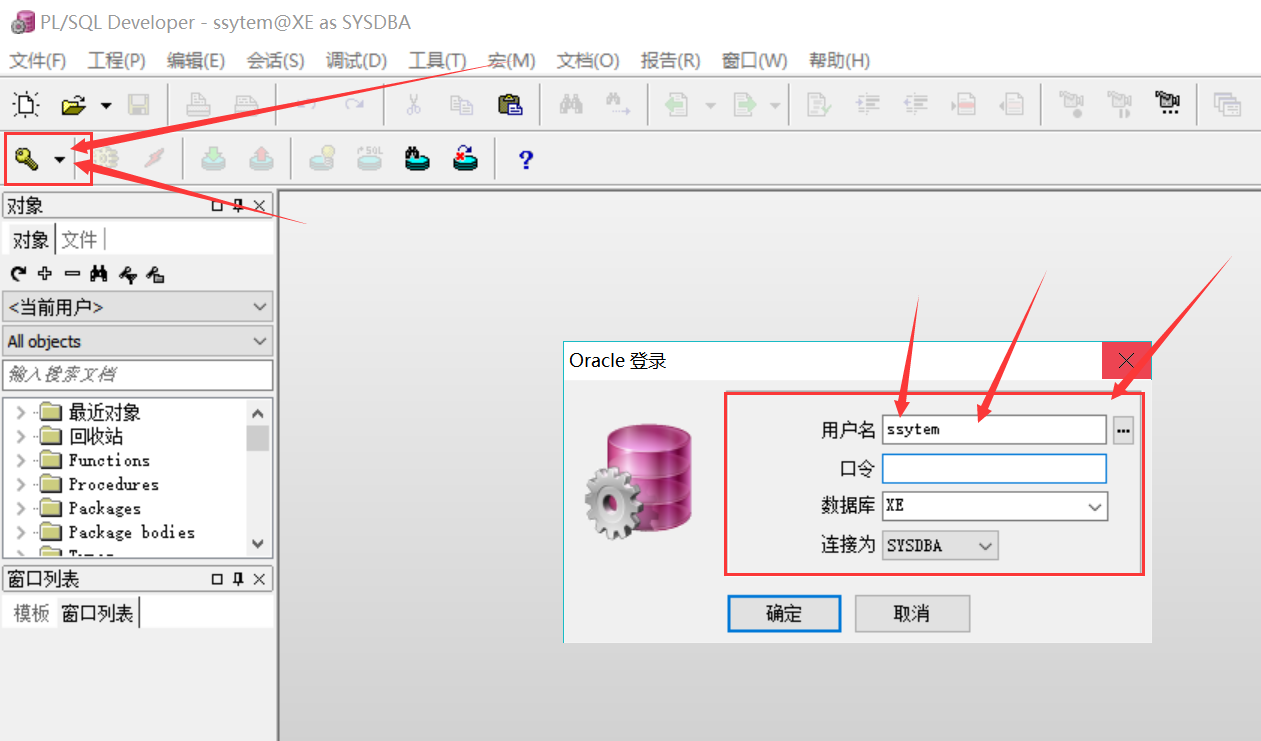The height and width of the screenshot is (741, 1261).
Task: Click the Refresh objects icon in browser
Action: coord(18,273)
